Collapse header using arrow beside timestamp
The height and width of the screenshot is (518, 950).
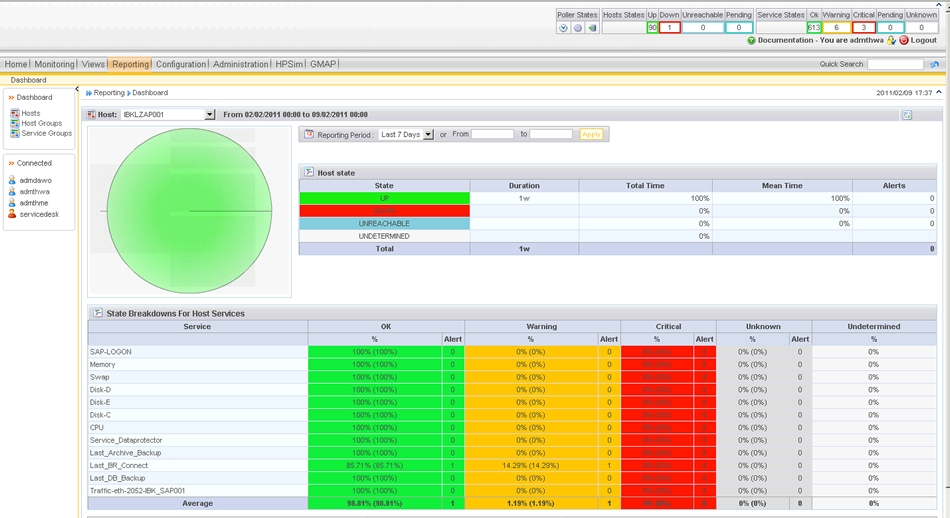point(938,92)
